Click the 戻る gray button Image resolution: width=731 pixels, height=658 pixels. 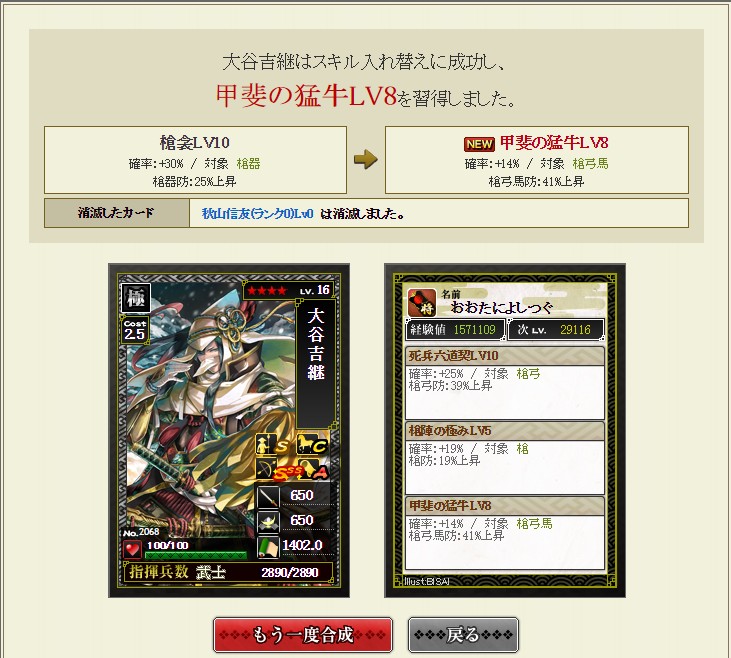tap(463, 635)
